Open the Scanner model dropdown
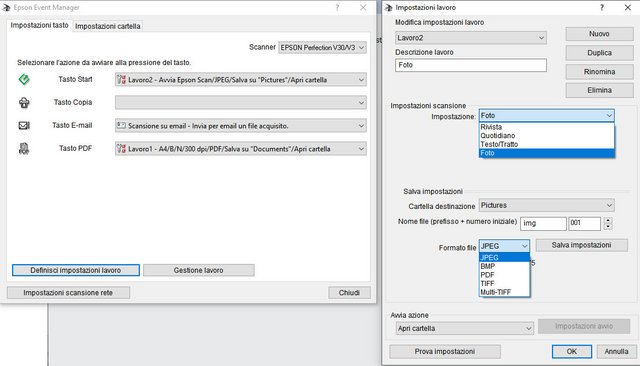This screenshot has height=366, width=640. [x=322, y=47]
